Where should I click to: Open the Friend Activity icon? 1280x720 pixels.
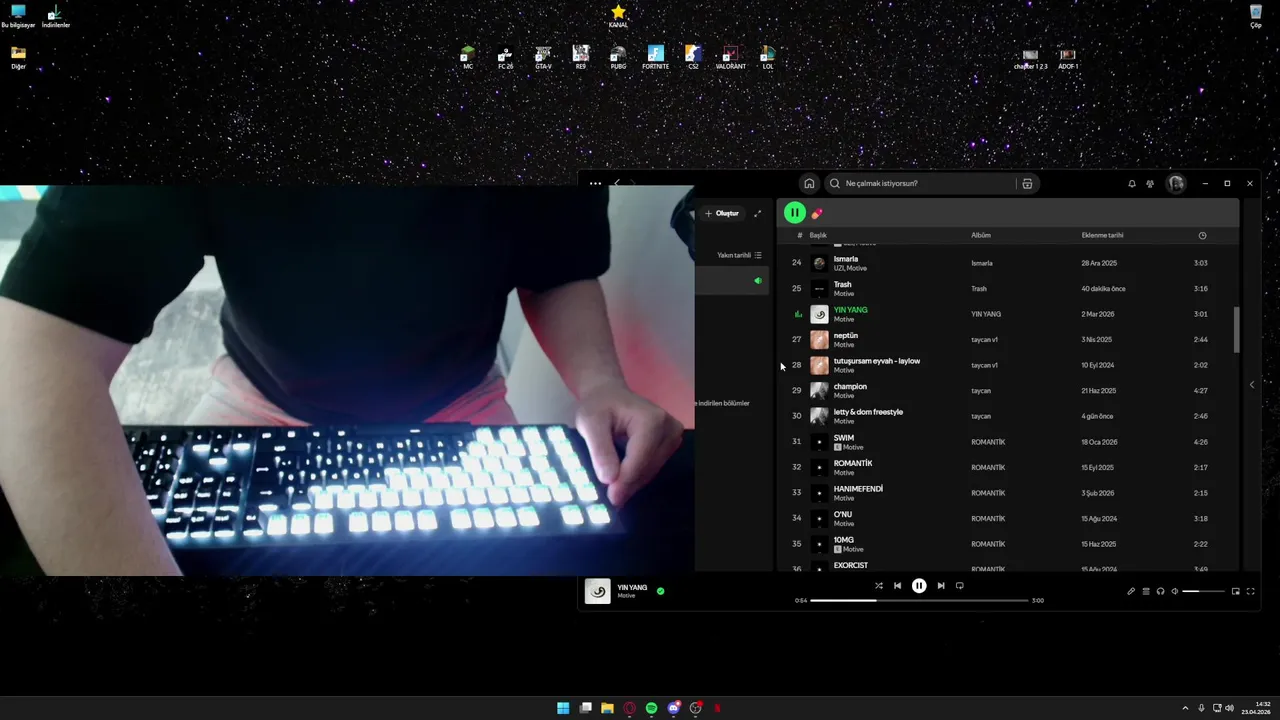[x=1150, y=184]
